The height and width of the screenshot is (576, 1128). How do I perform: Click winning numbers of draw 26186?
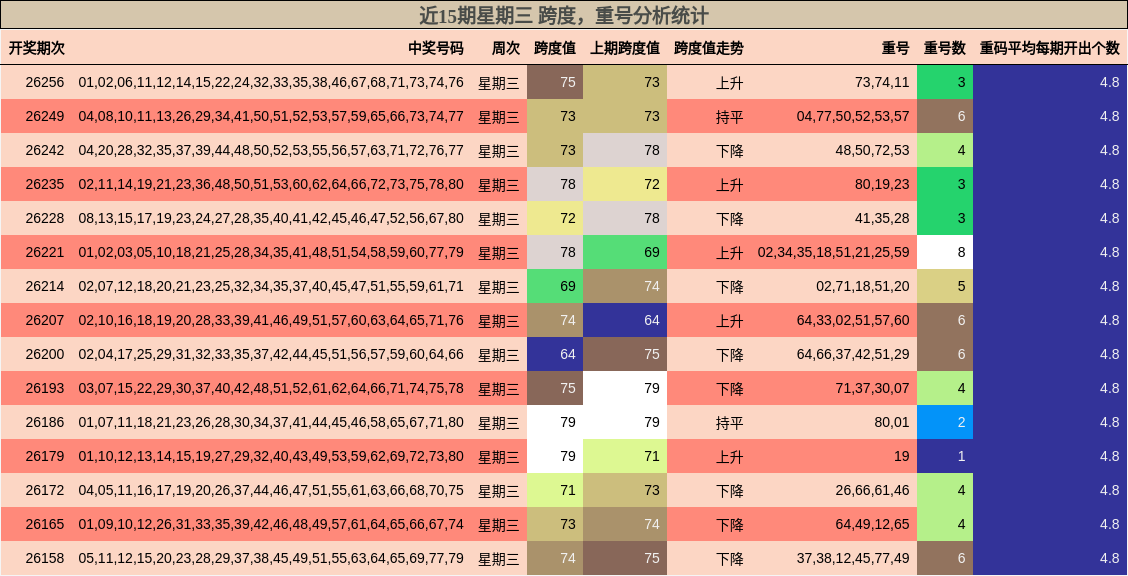[271, 422]
